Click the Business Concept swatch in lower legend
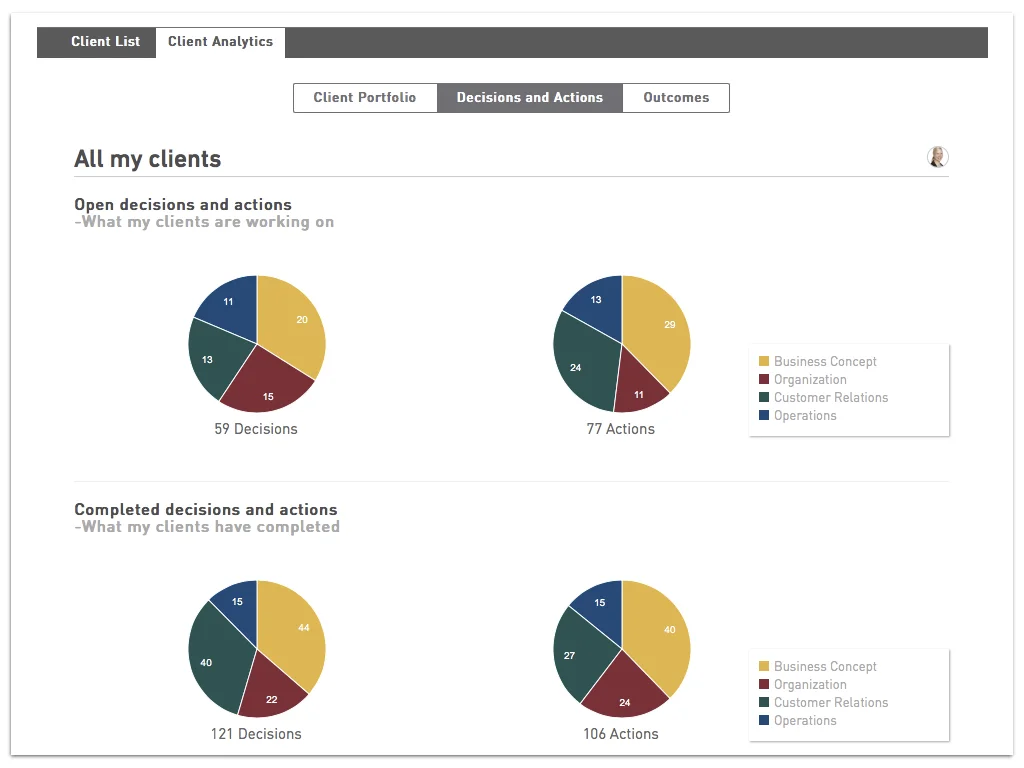This screenshot has height=768, width=1024. point(764,666)
